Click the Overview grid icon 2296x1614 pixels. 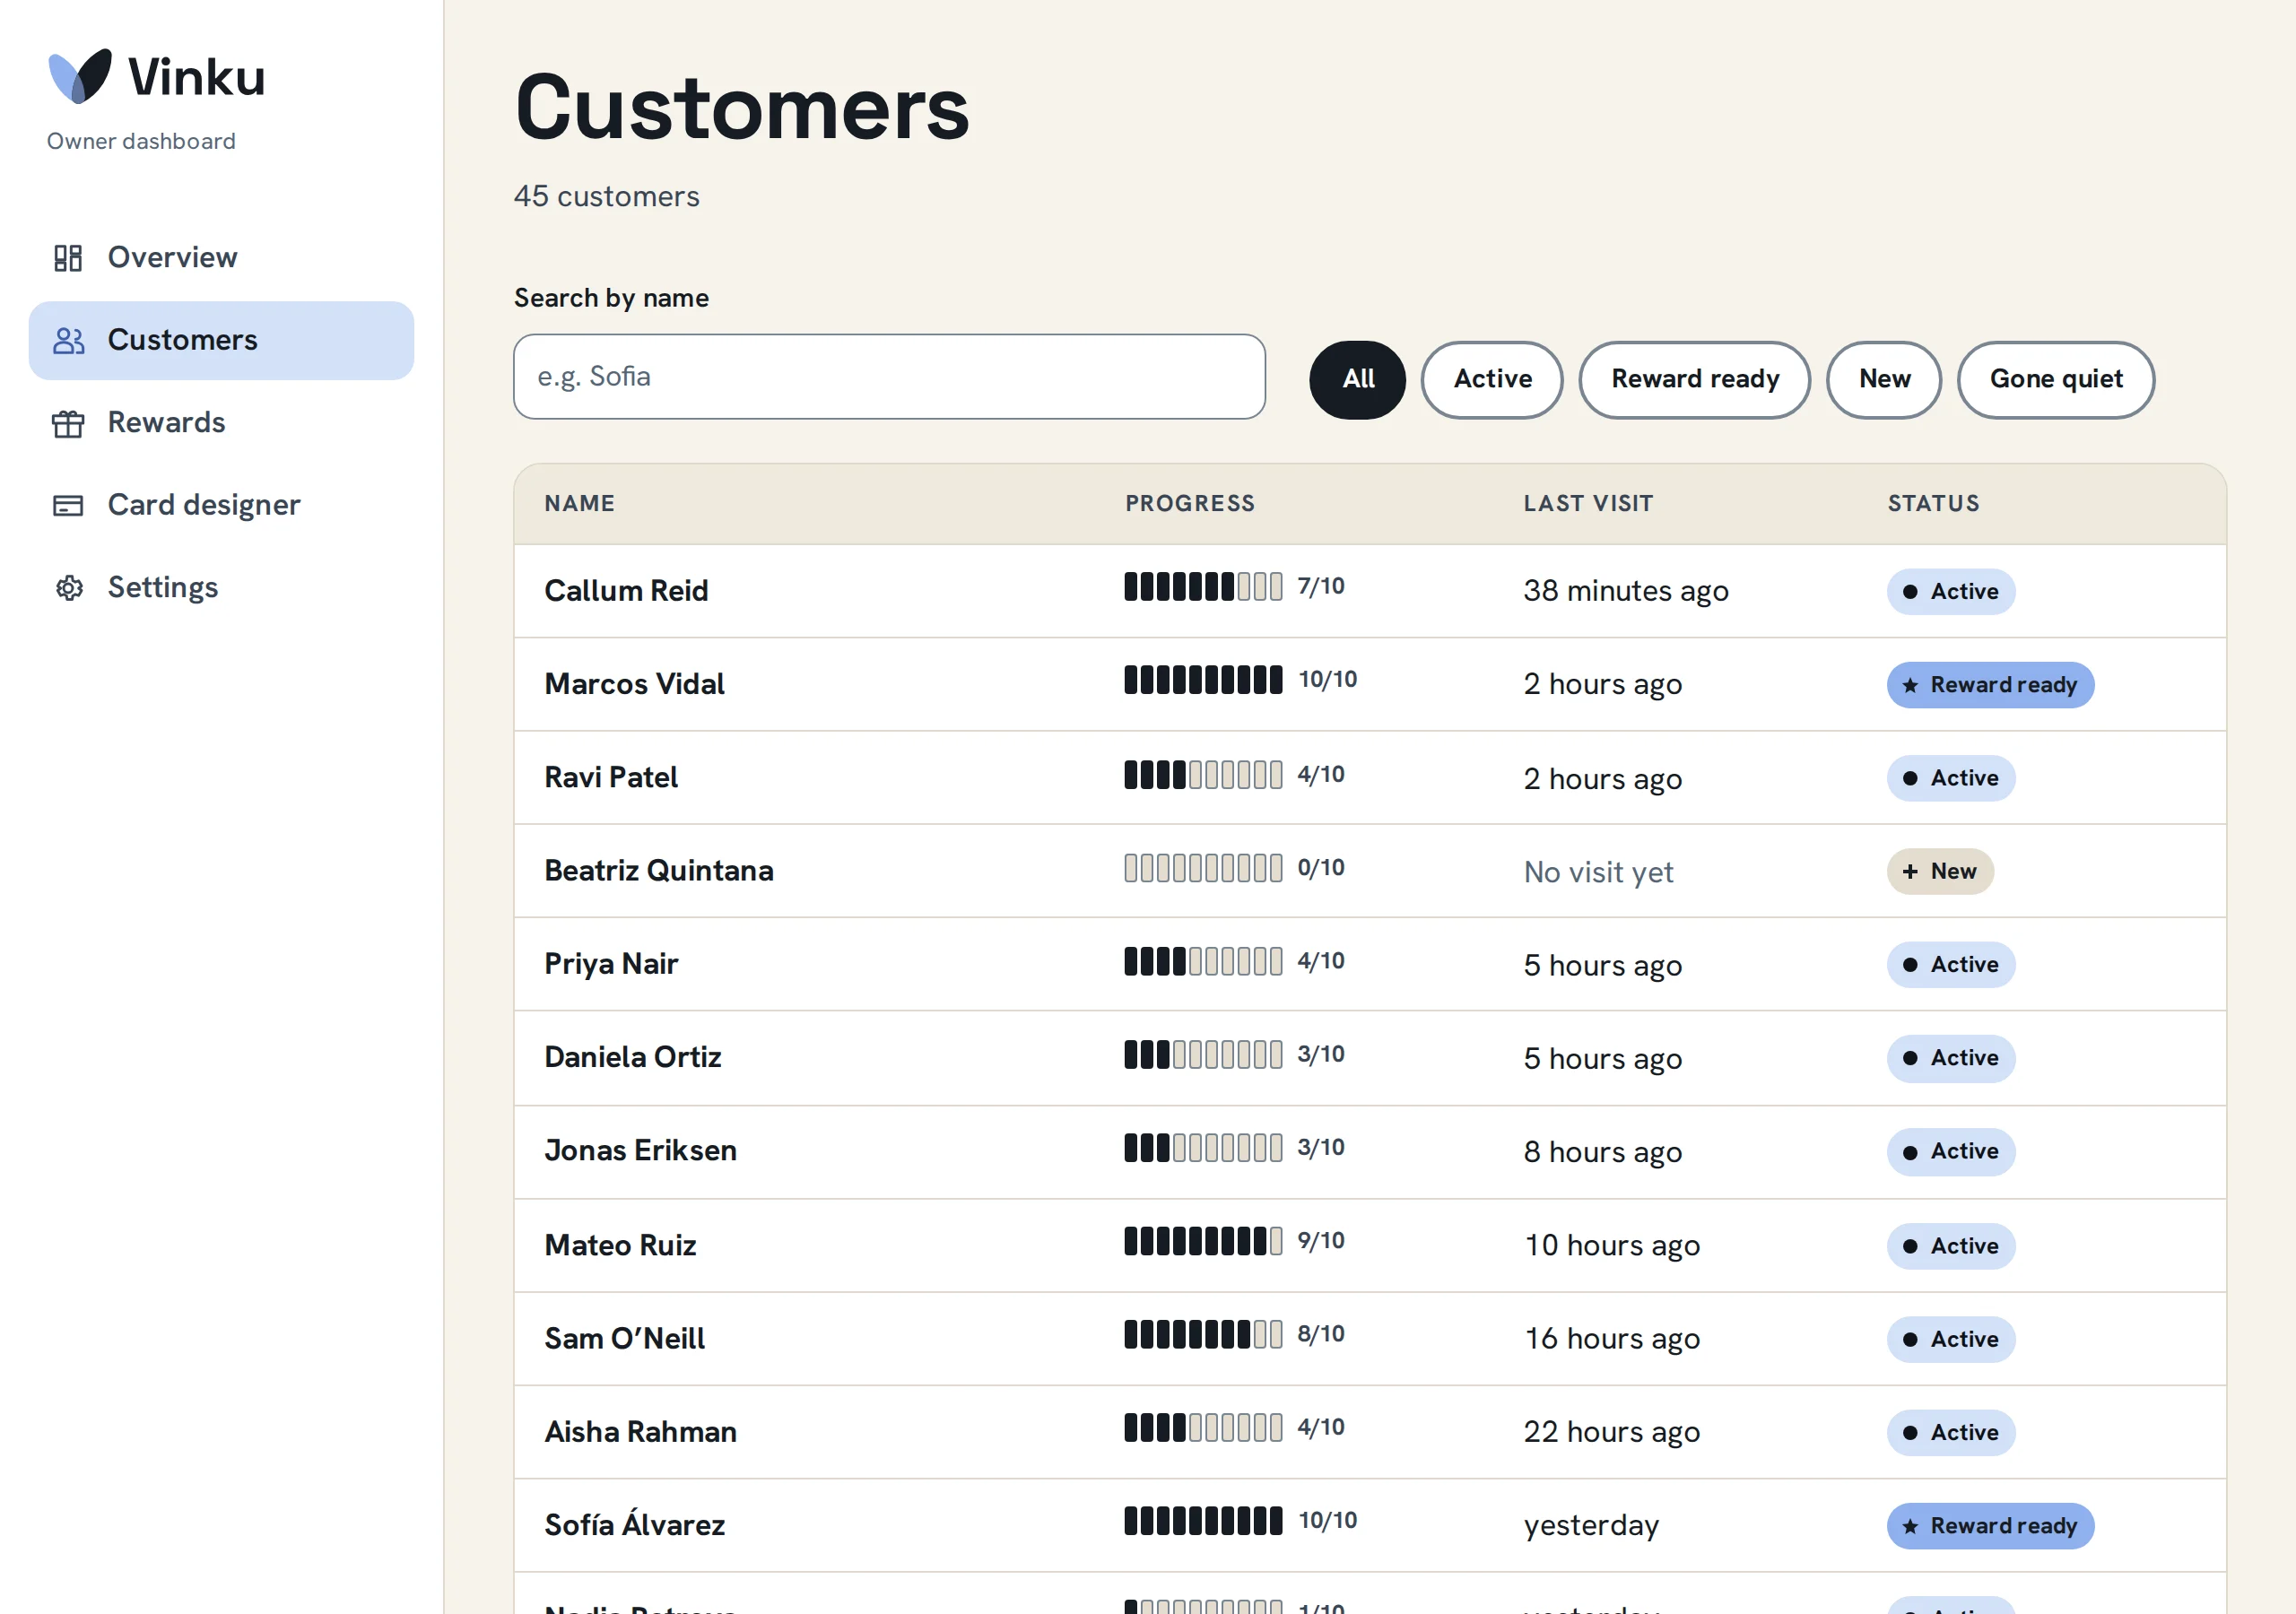click(x=68, y=258)
